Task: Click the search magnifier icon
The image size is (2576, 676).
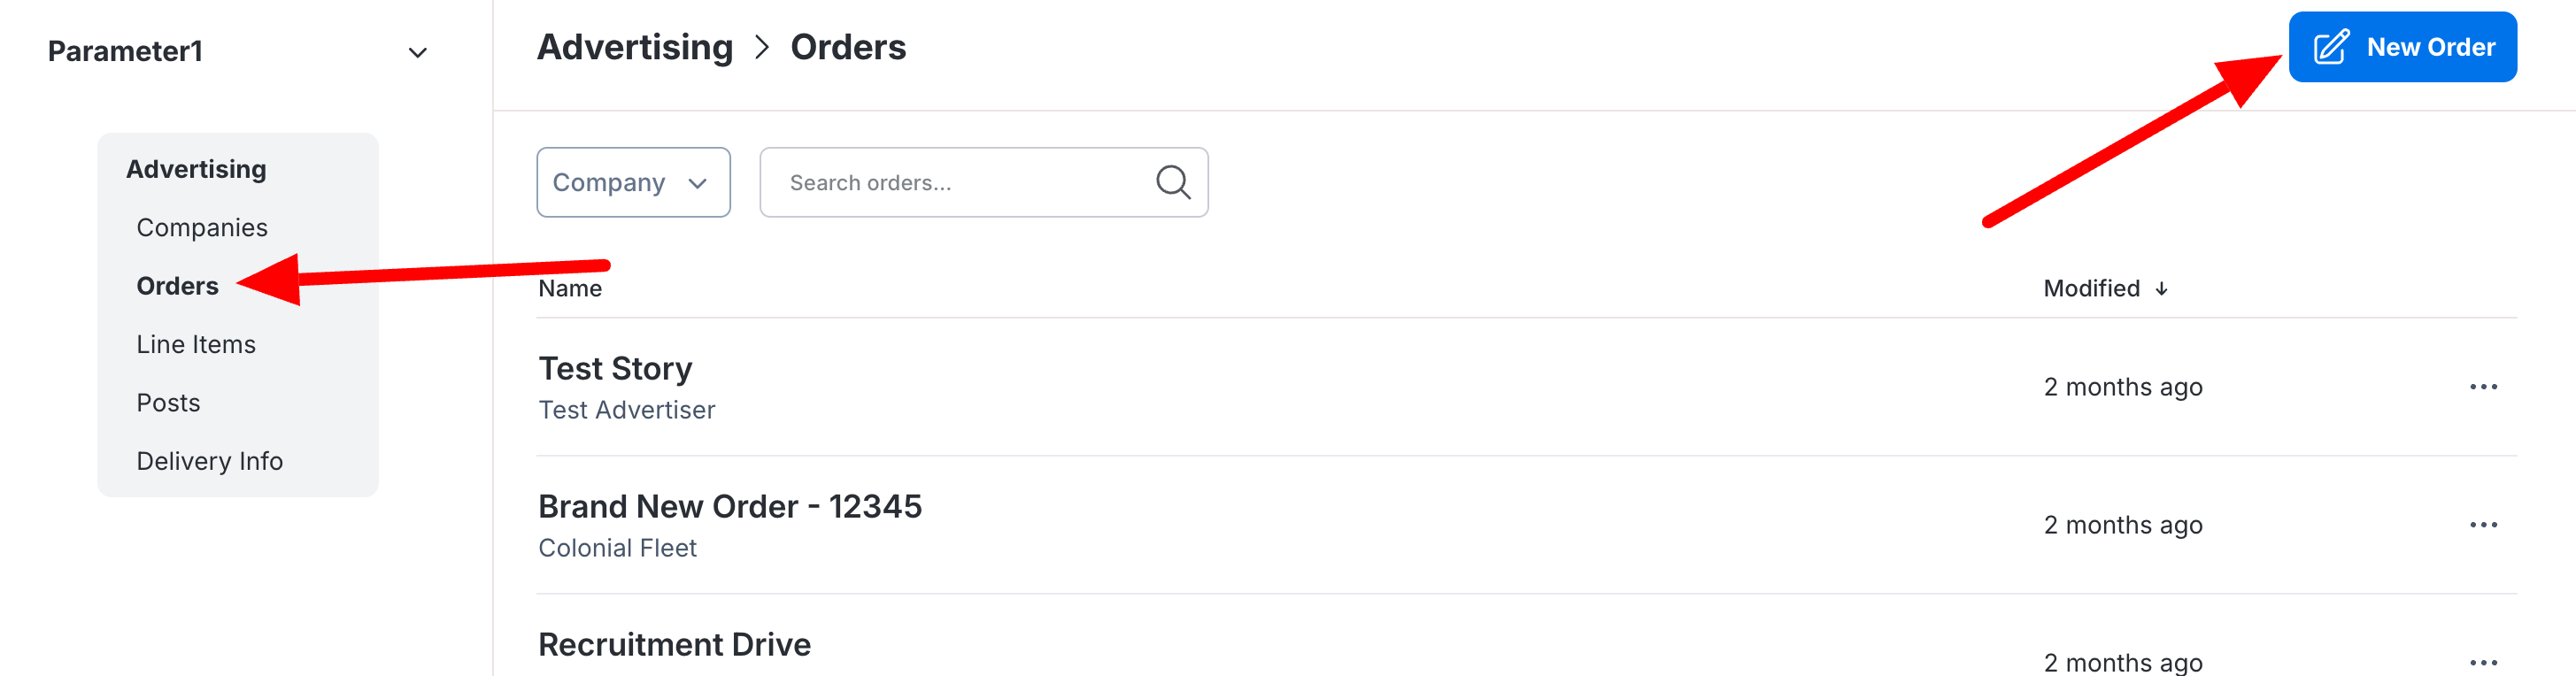Action: coord(1172,182)
